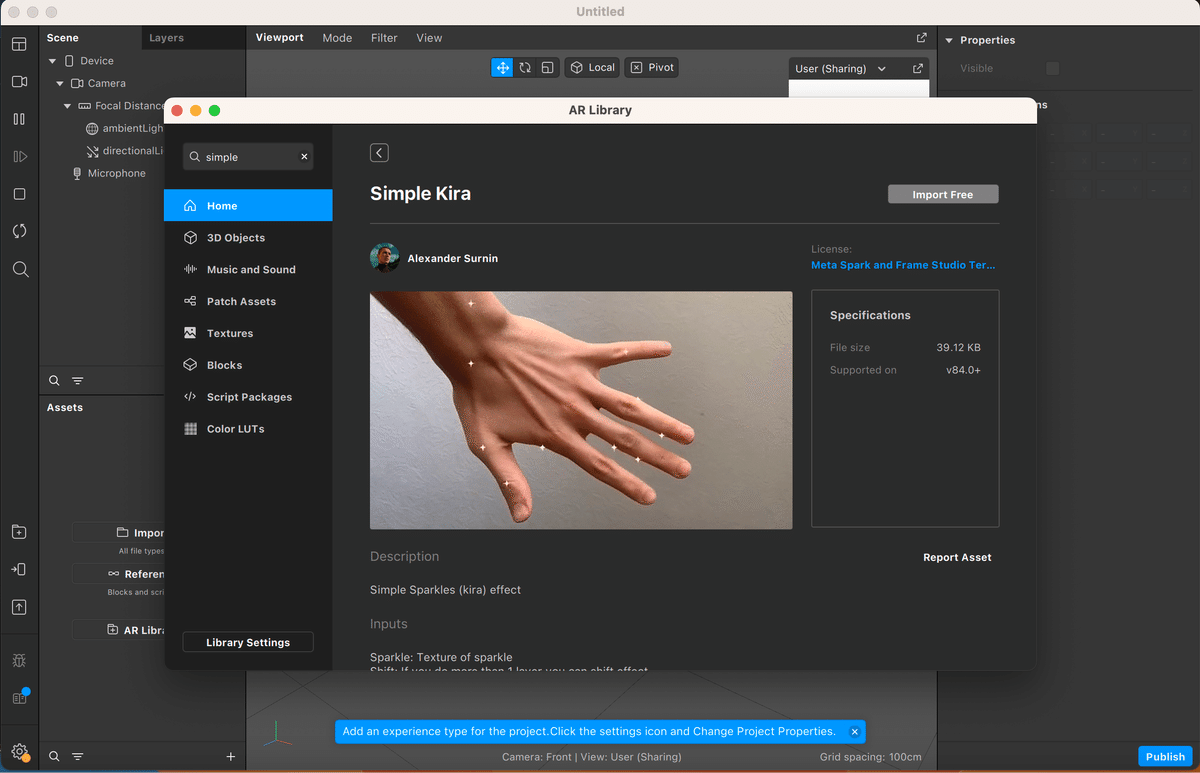Toggle the Local coordinates button

pos(592,67)
